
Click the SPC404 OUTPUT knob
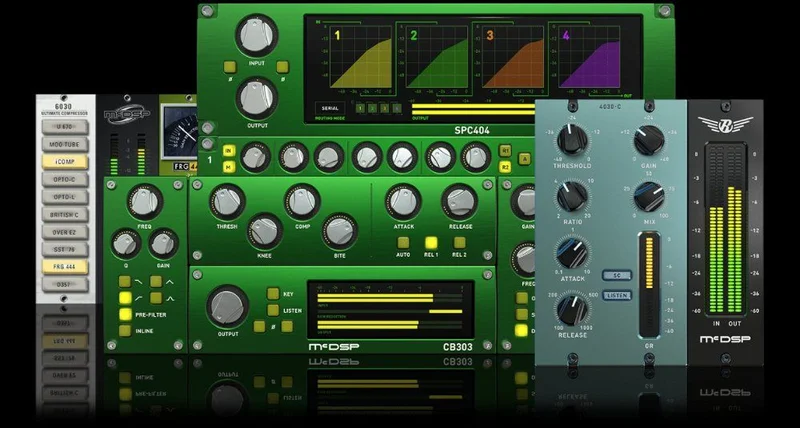[x=257, y=98]
